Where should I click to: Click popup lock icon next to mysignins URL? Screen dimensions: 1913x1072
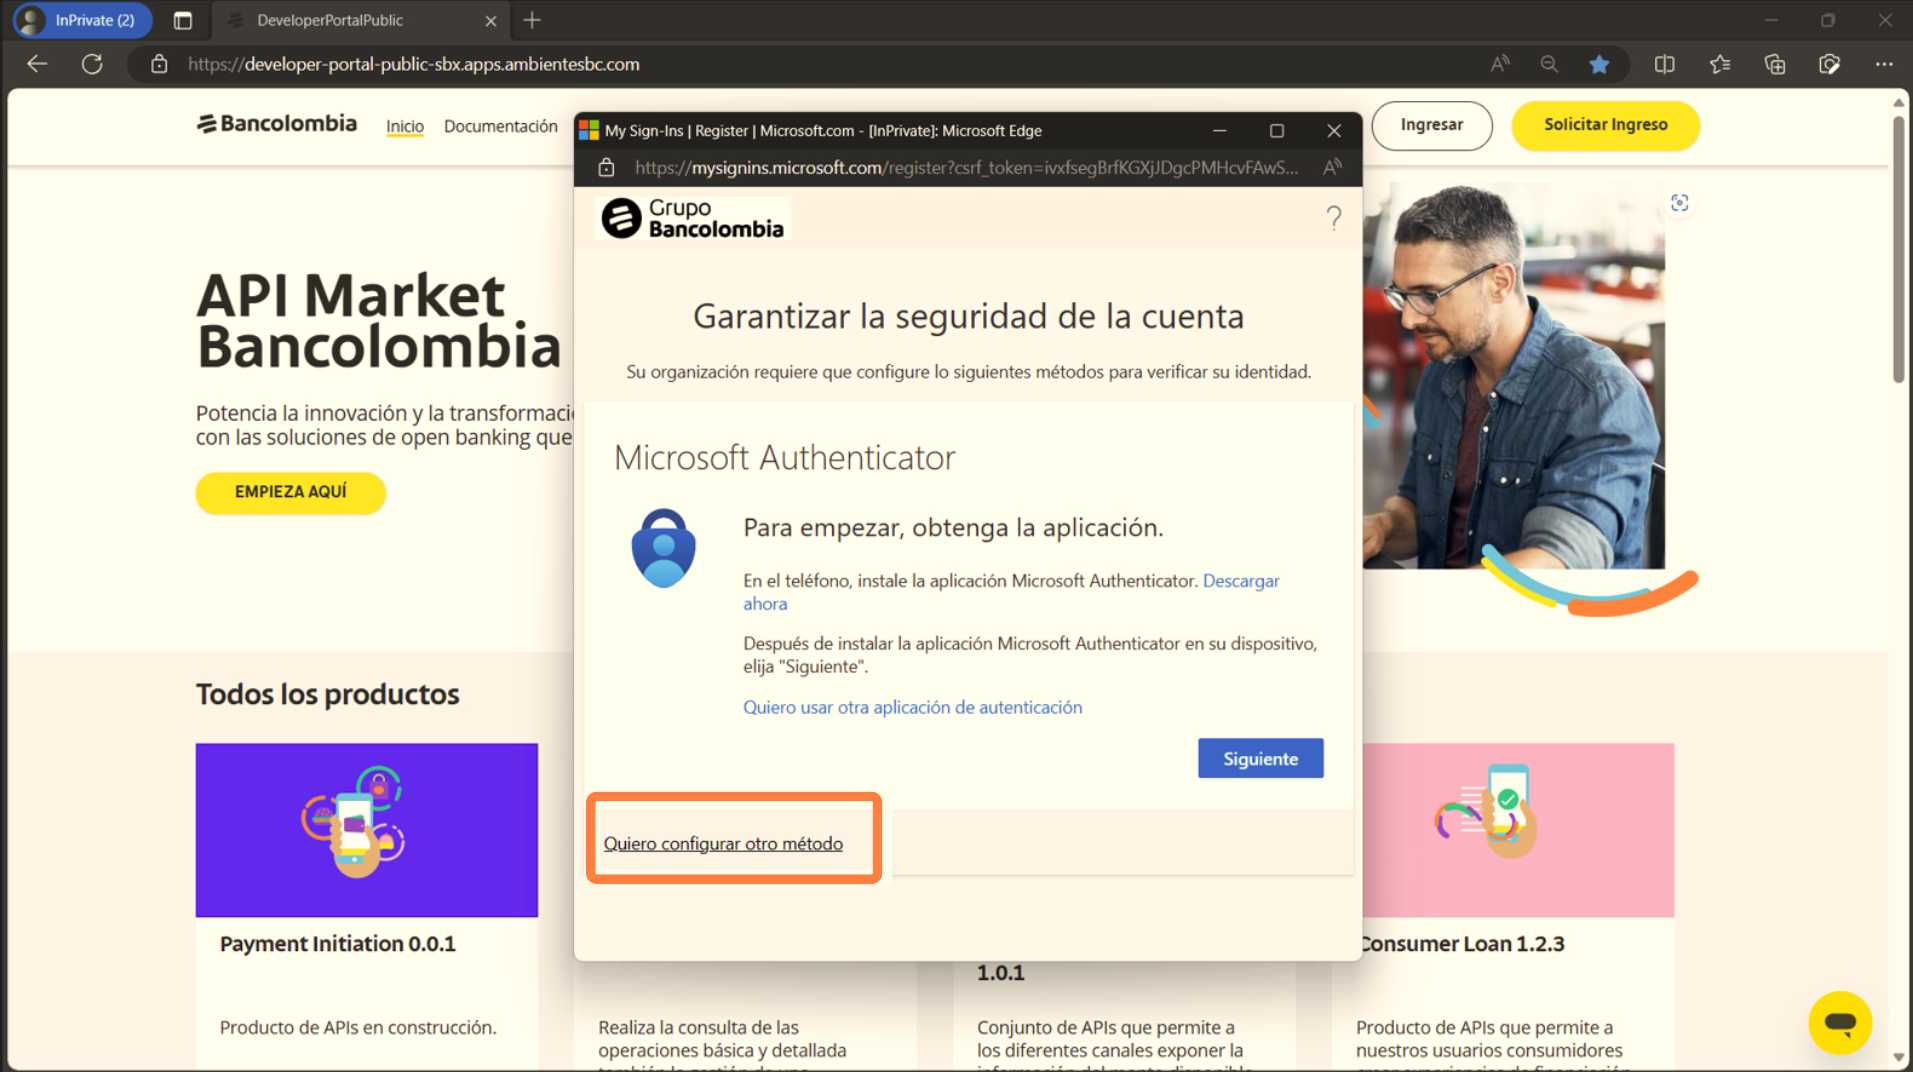[606, 168]
